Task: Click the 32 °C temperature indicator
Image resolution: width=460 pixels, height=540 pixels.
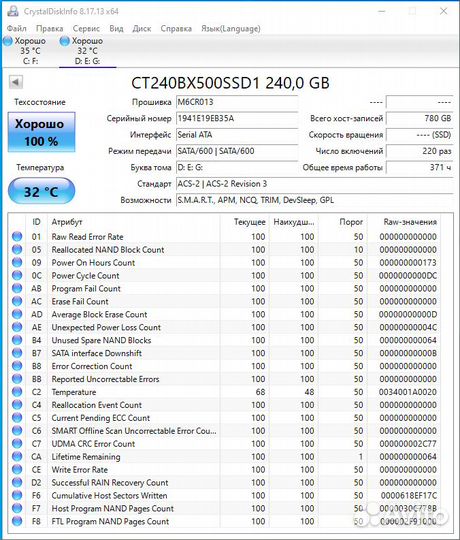Action: pyautogui.click(x=41, y=191)
